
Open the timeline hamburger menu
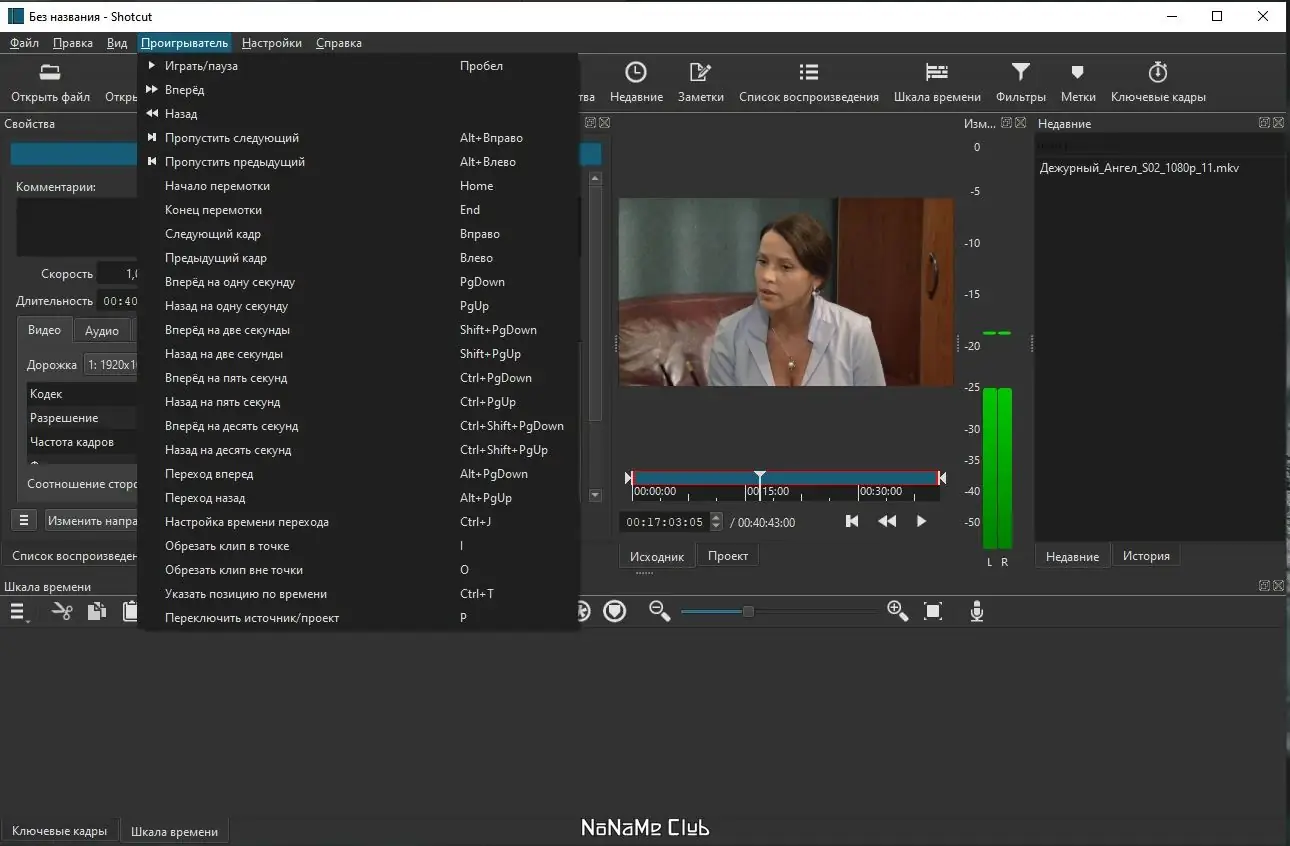pyautogui.click(x=17, y=612)
